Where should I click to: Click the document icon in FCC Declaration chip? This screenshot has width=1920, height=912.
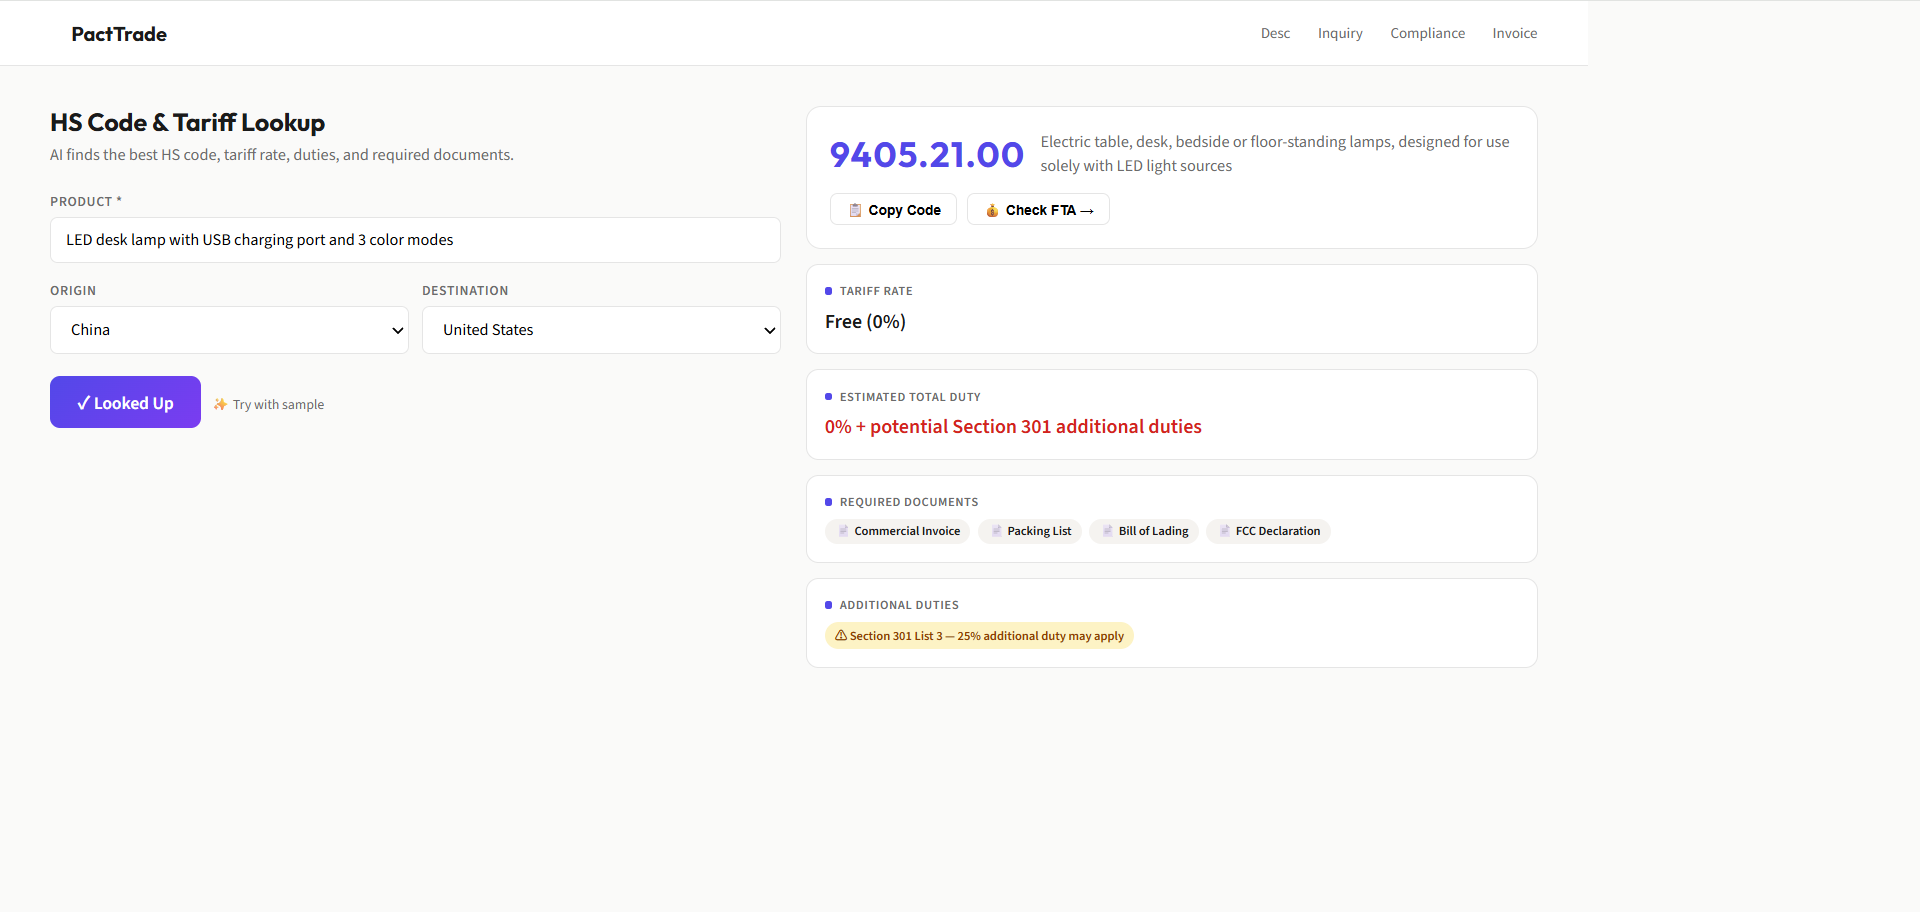click(1224, 531)
